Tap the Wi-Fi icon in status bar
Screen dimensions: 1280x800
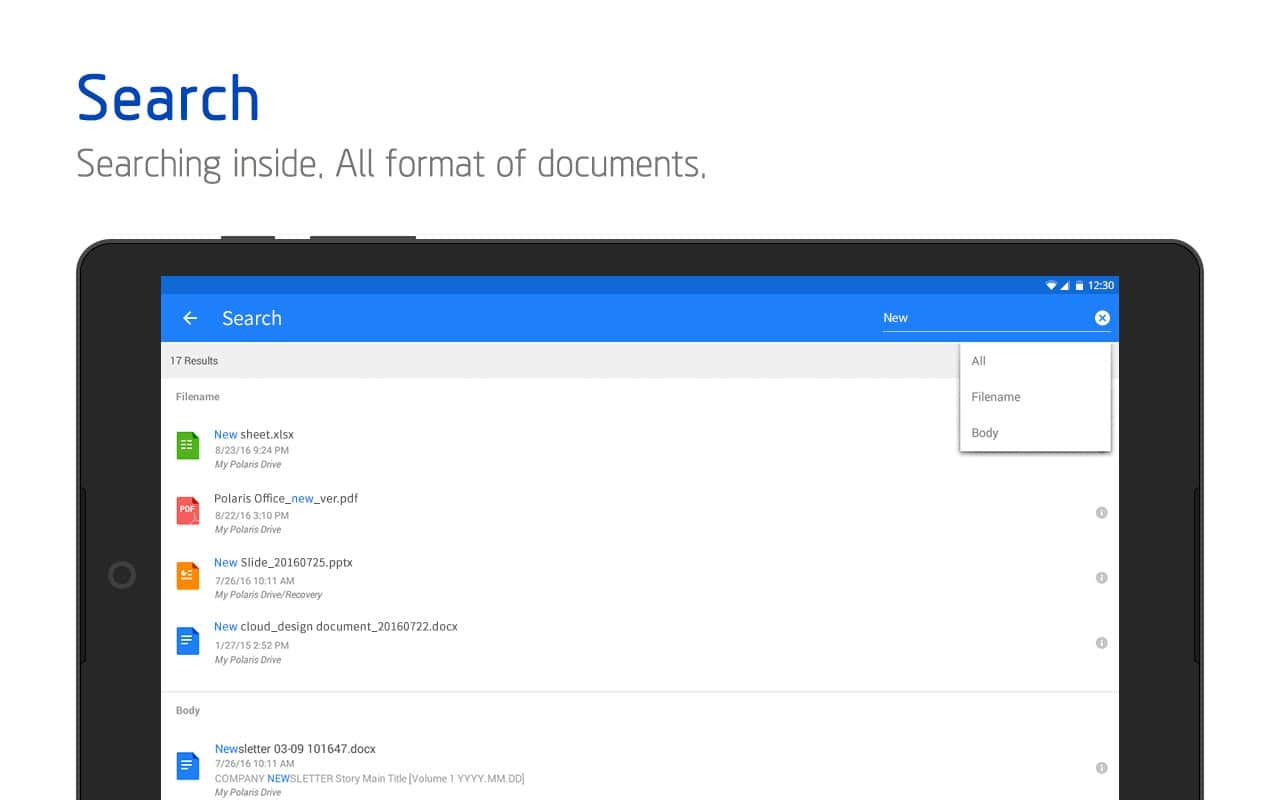point(1051,286)
